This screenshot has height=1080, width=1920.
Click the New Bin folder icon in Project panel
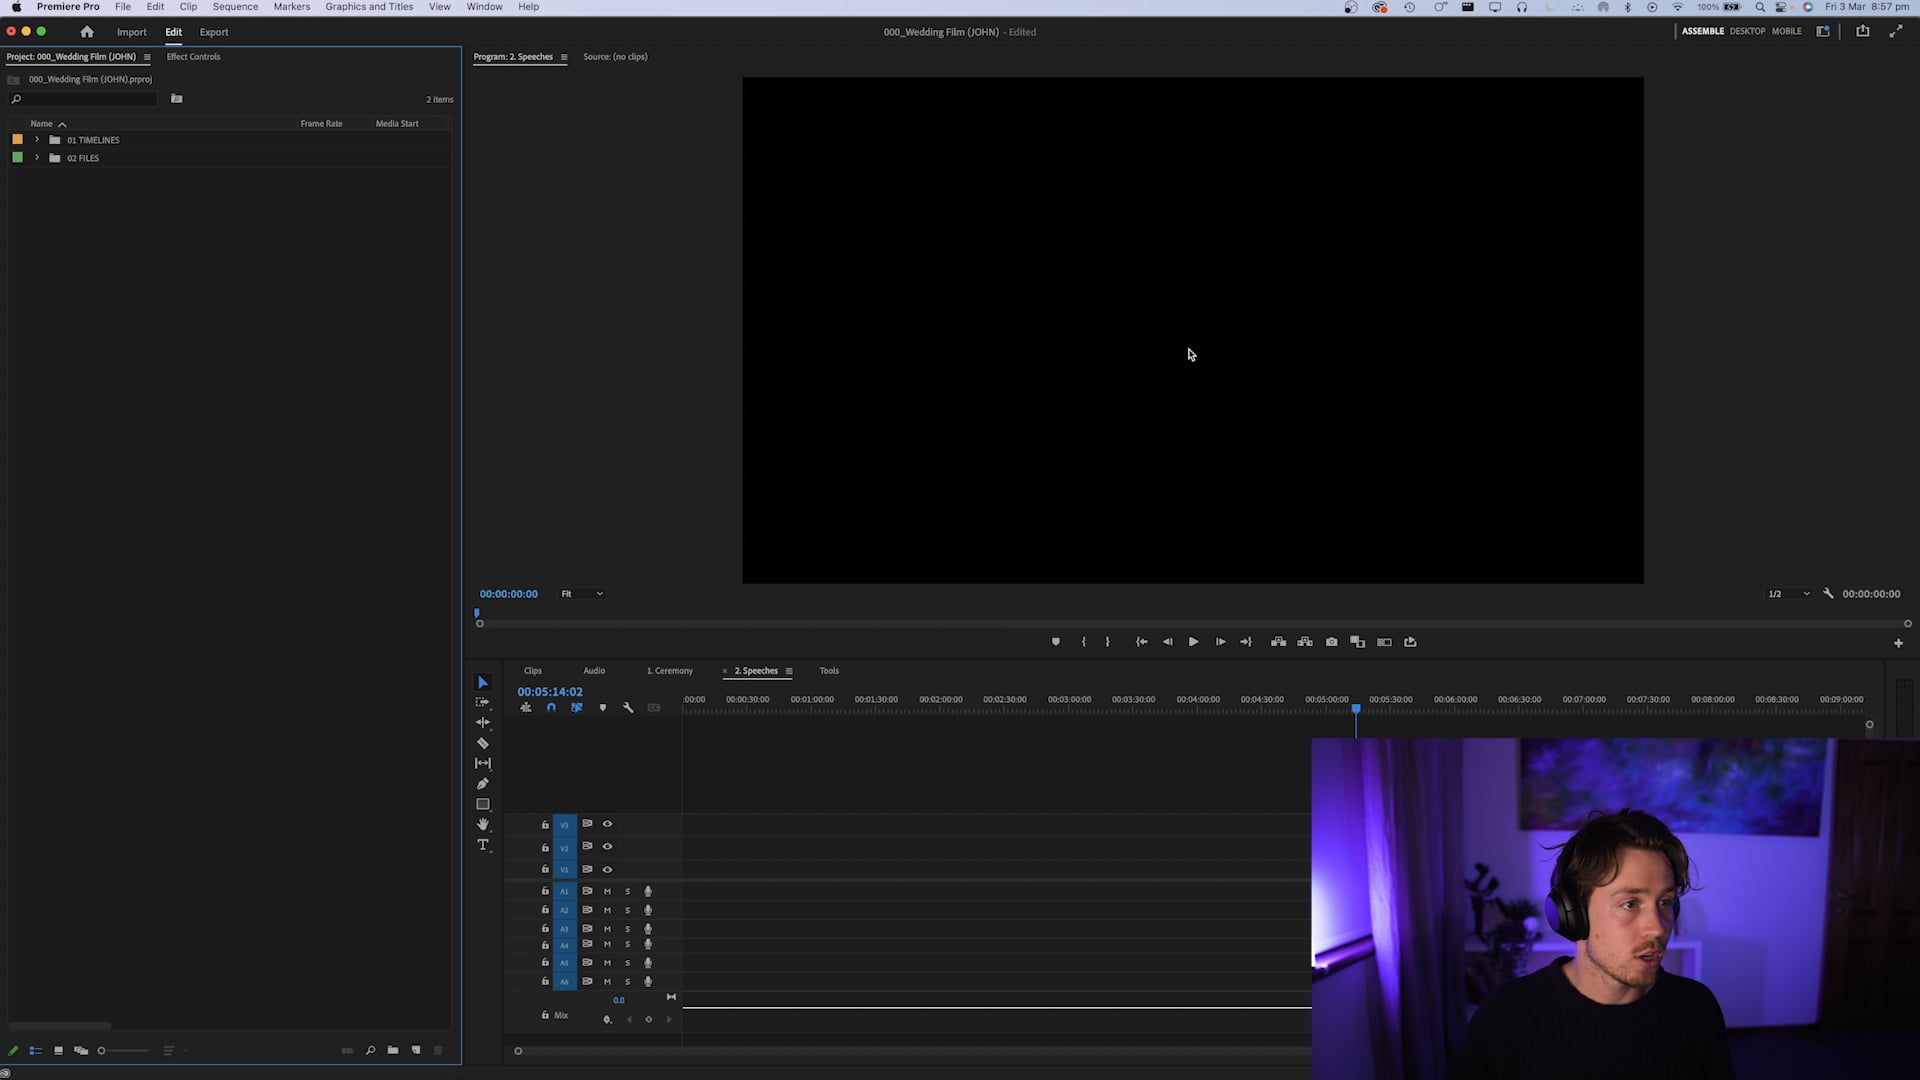click(x=393, y=1050)
